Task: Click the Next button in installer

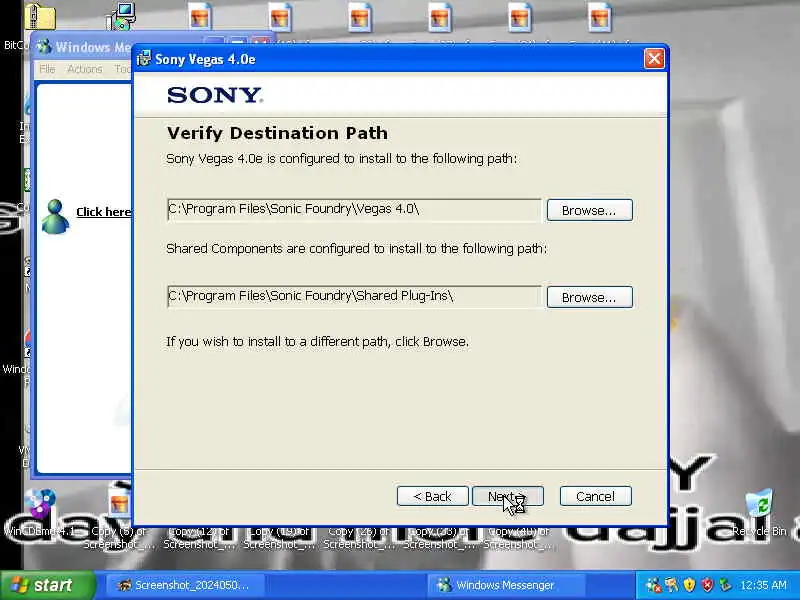Action: point(508,496)
